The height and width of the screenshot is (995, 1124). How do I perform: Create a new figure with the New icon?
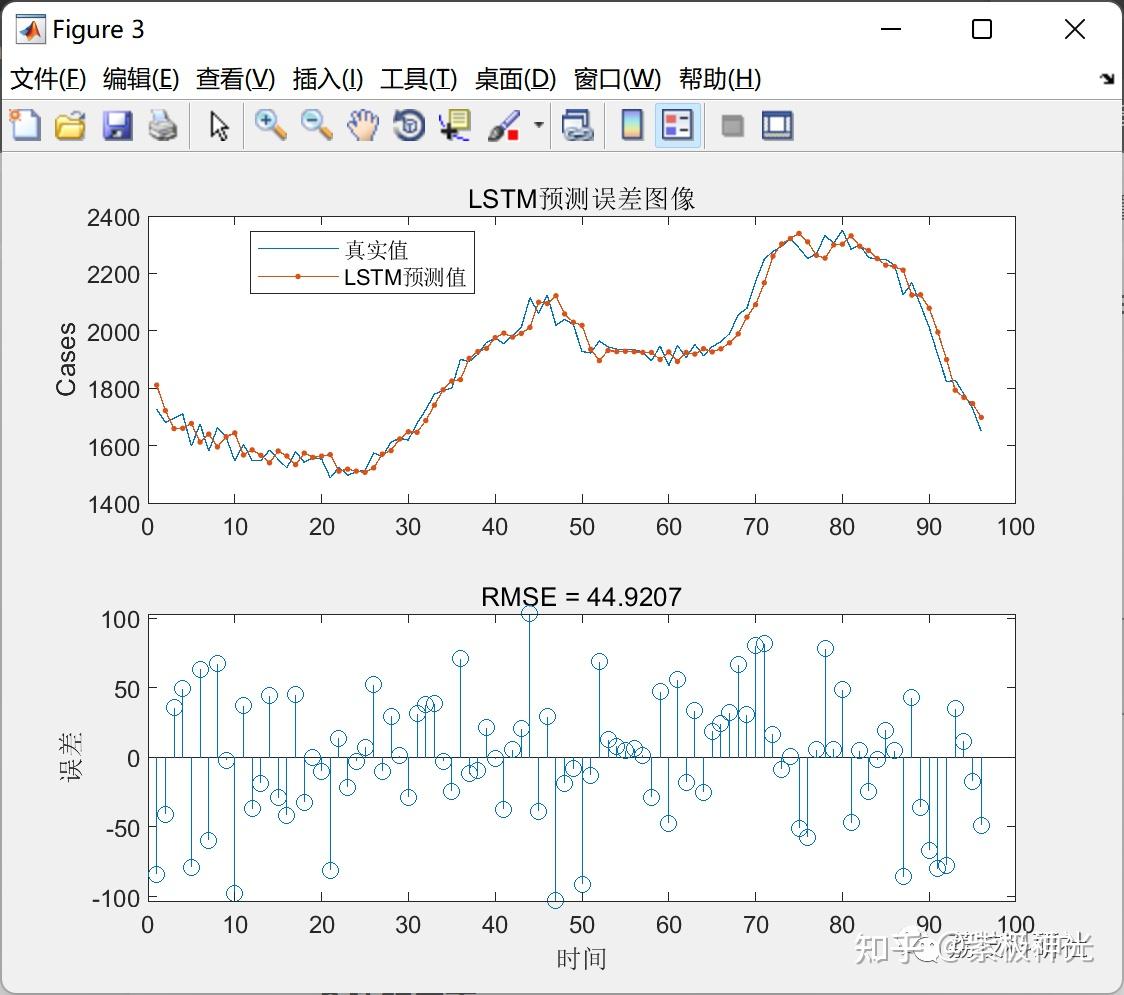[24, 125]
